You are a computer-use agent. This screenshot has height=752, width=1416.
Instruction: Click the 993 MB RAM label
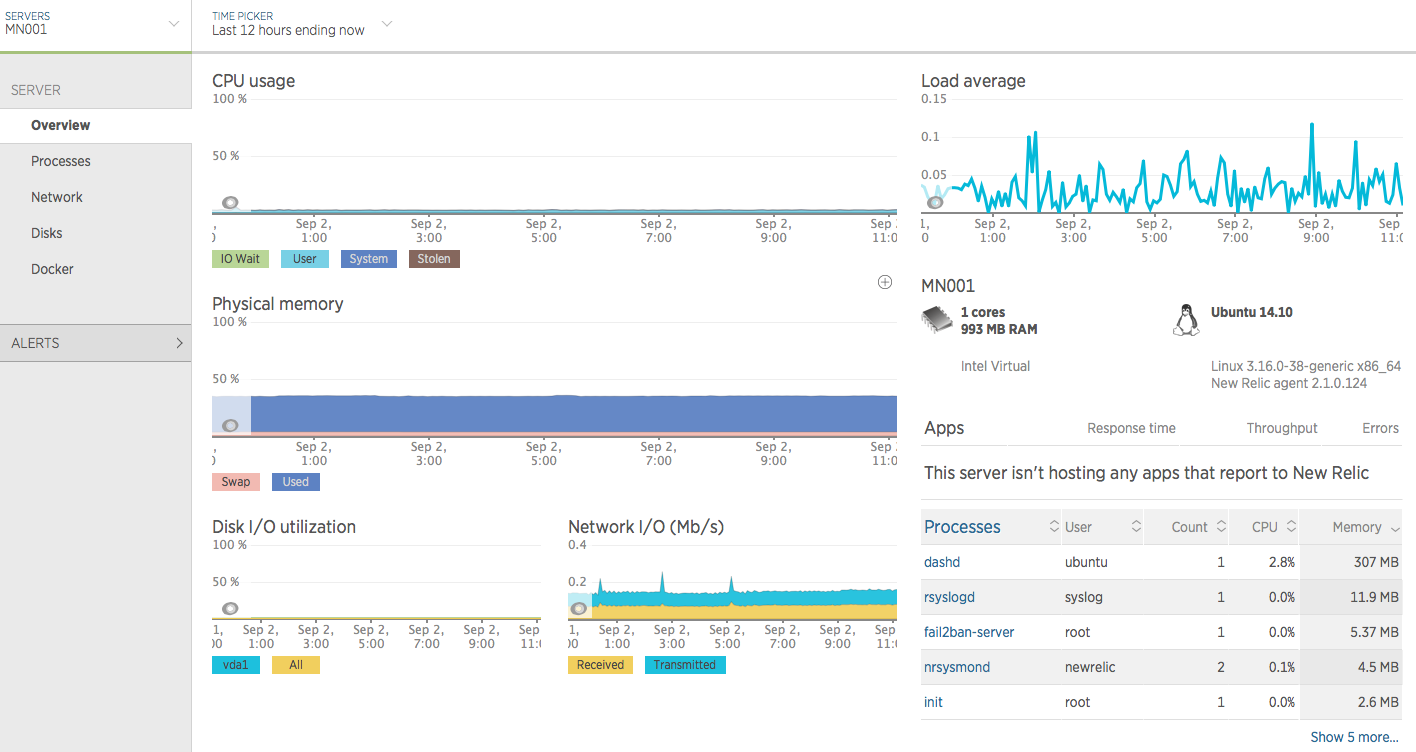(999, 329)
